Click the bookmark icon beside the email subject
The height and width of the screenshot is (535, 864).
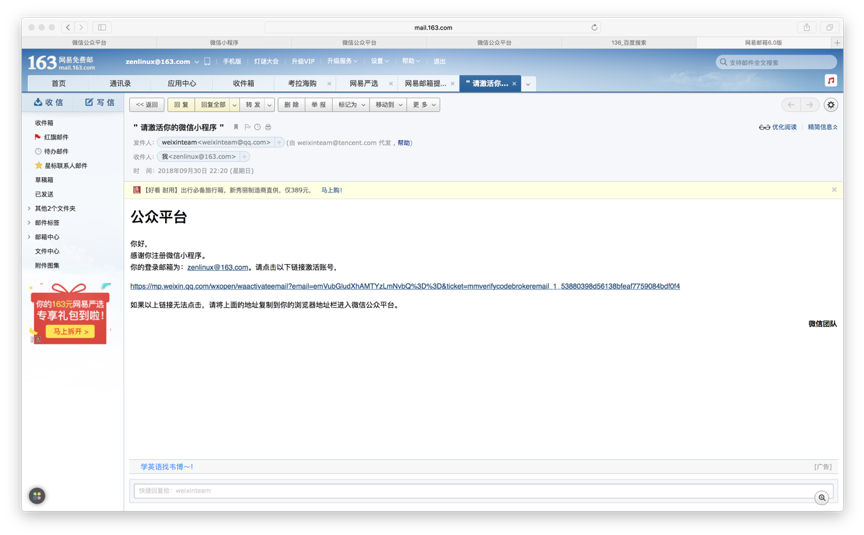click(x=236, y=127)
